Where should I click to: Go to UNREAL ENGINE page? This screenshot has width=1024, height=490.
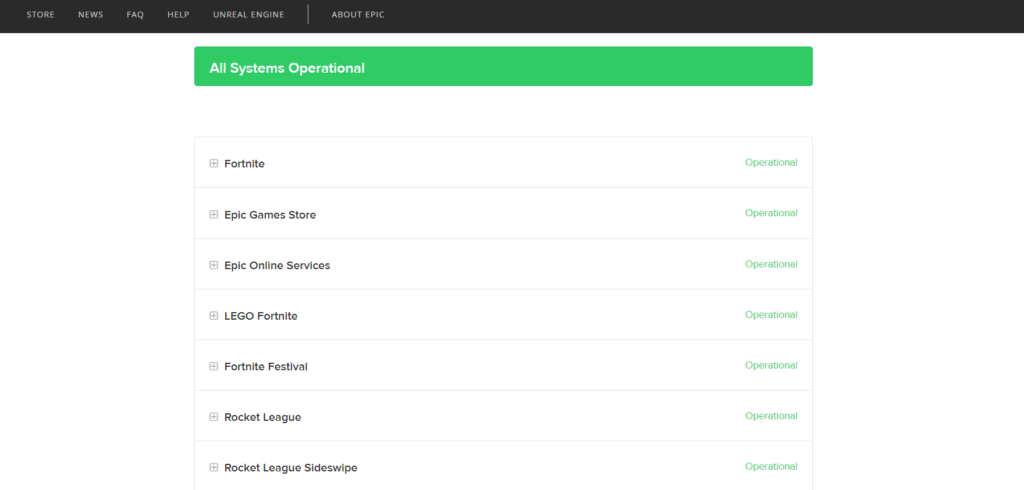click(249, 14)
